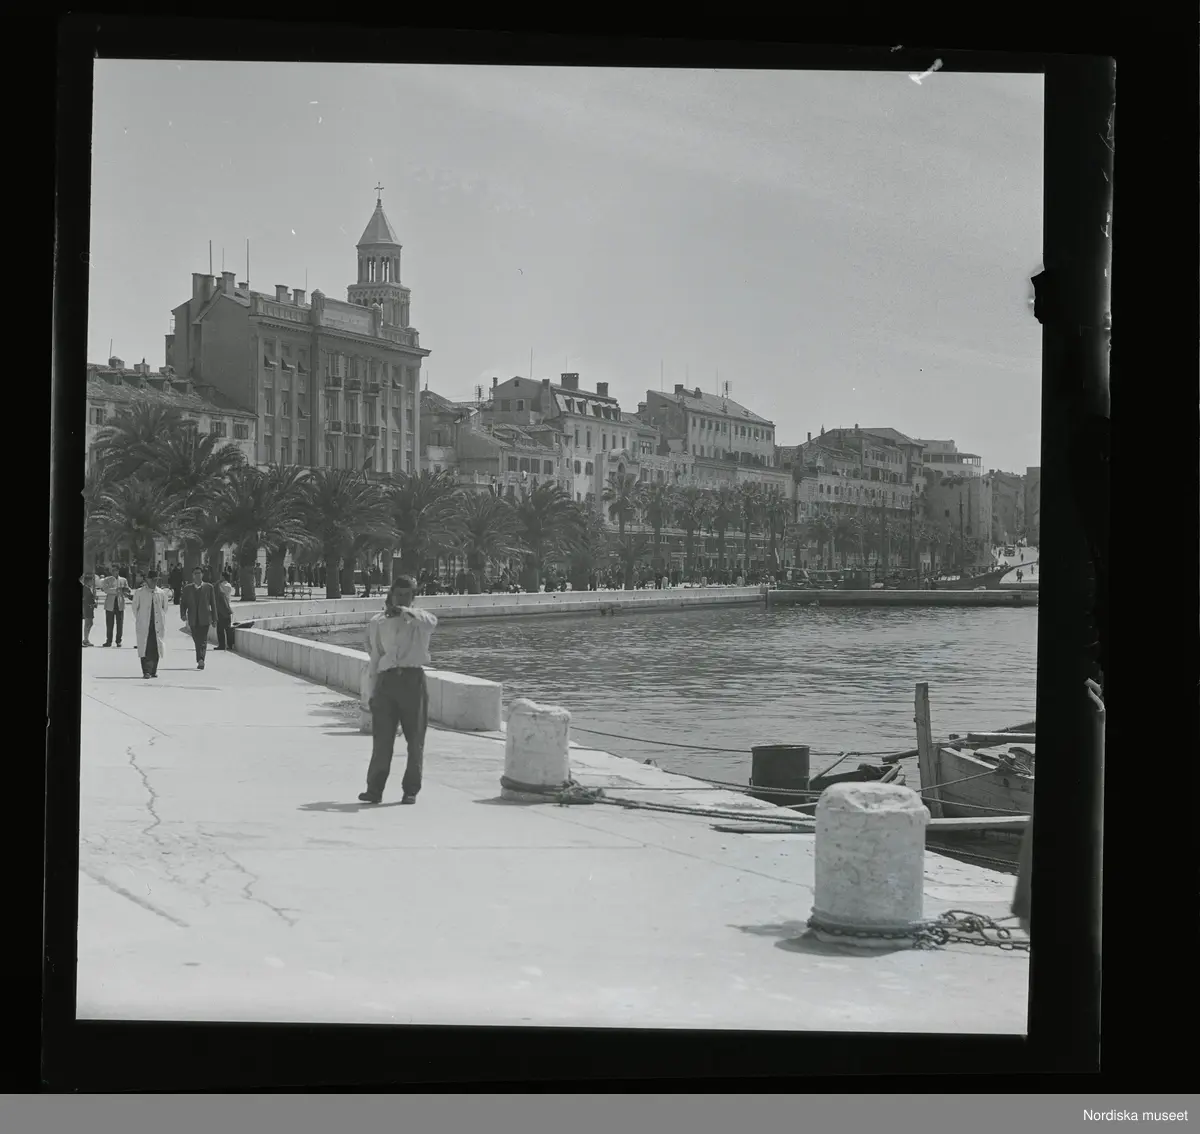Click the man in the dark suit
The height and width of the screenshot is (1134, 1200).
pos(198,613)
